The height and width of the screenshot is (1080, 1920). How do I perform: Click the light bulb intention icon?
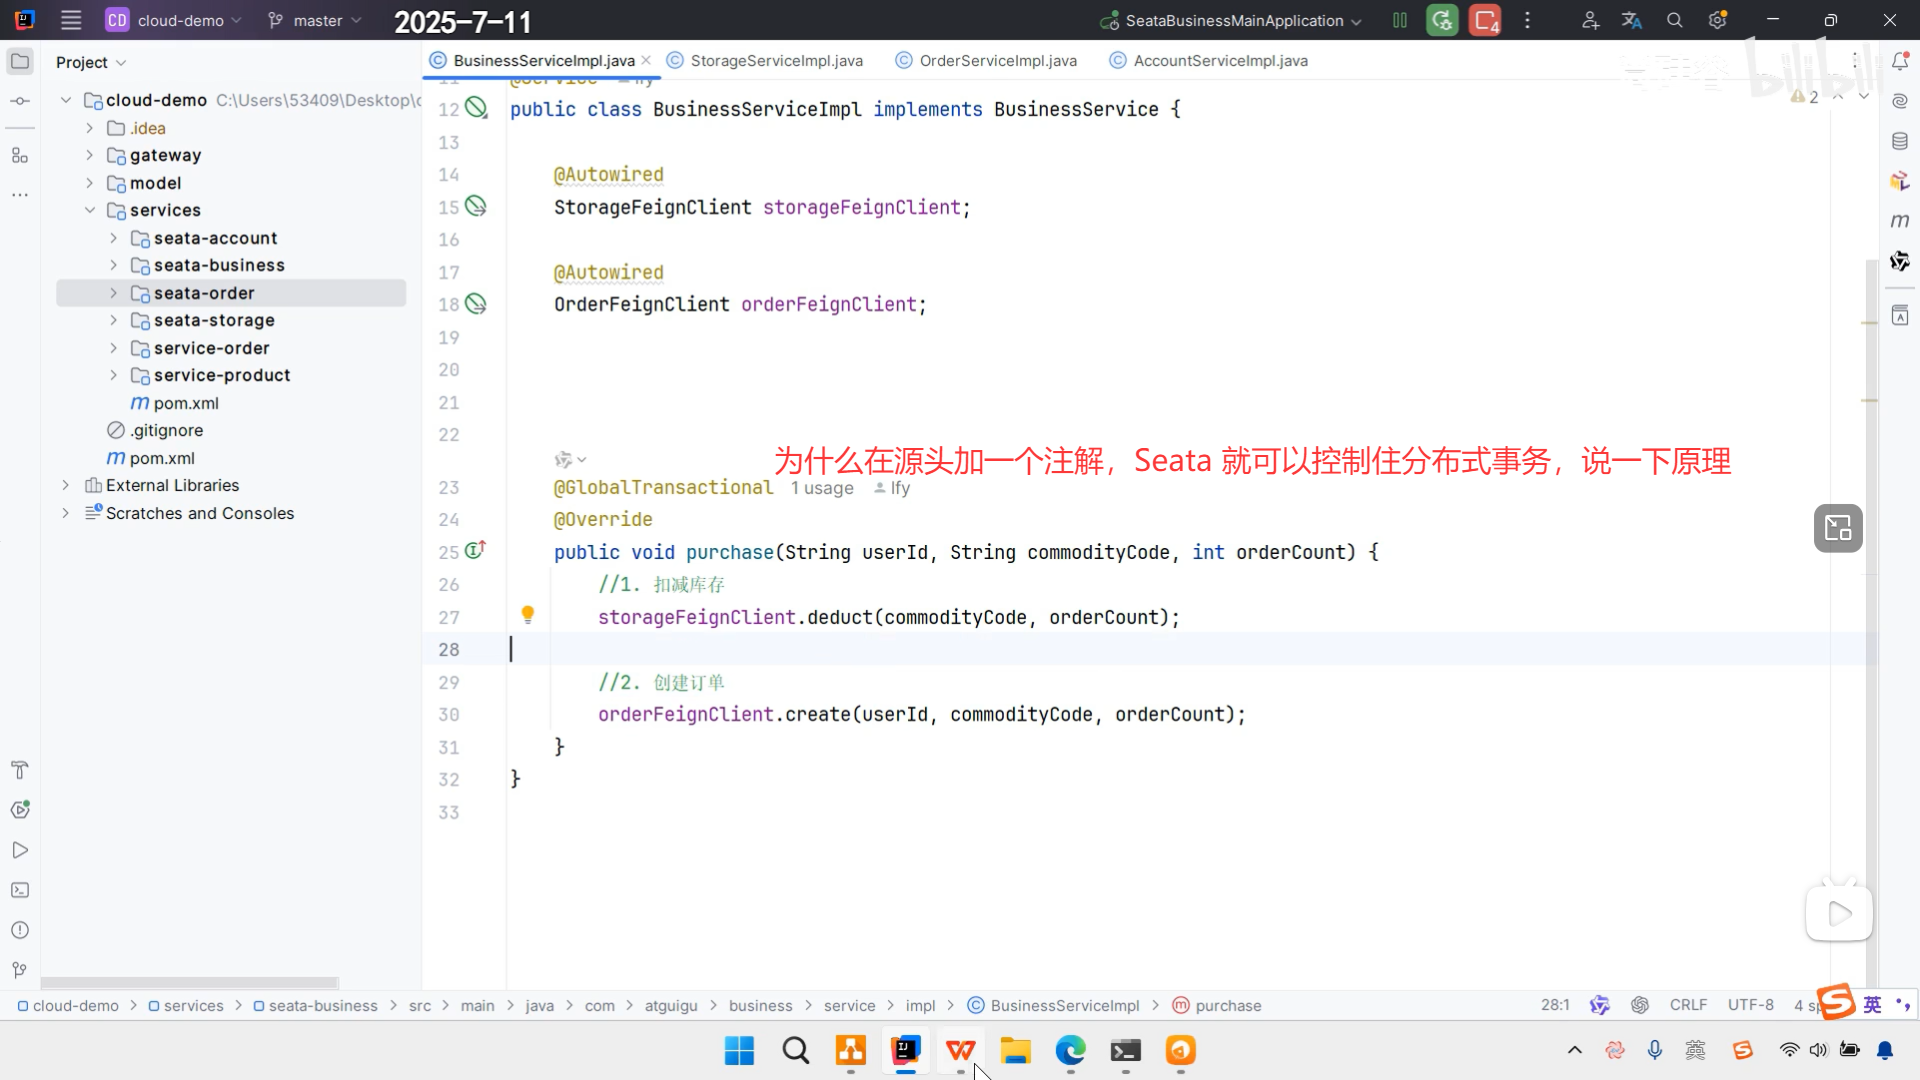(x=527, y=615)
